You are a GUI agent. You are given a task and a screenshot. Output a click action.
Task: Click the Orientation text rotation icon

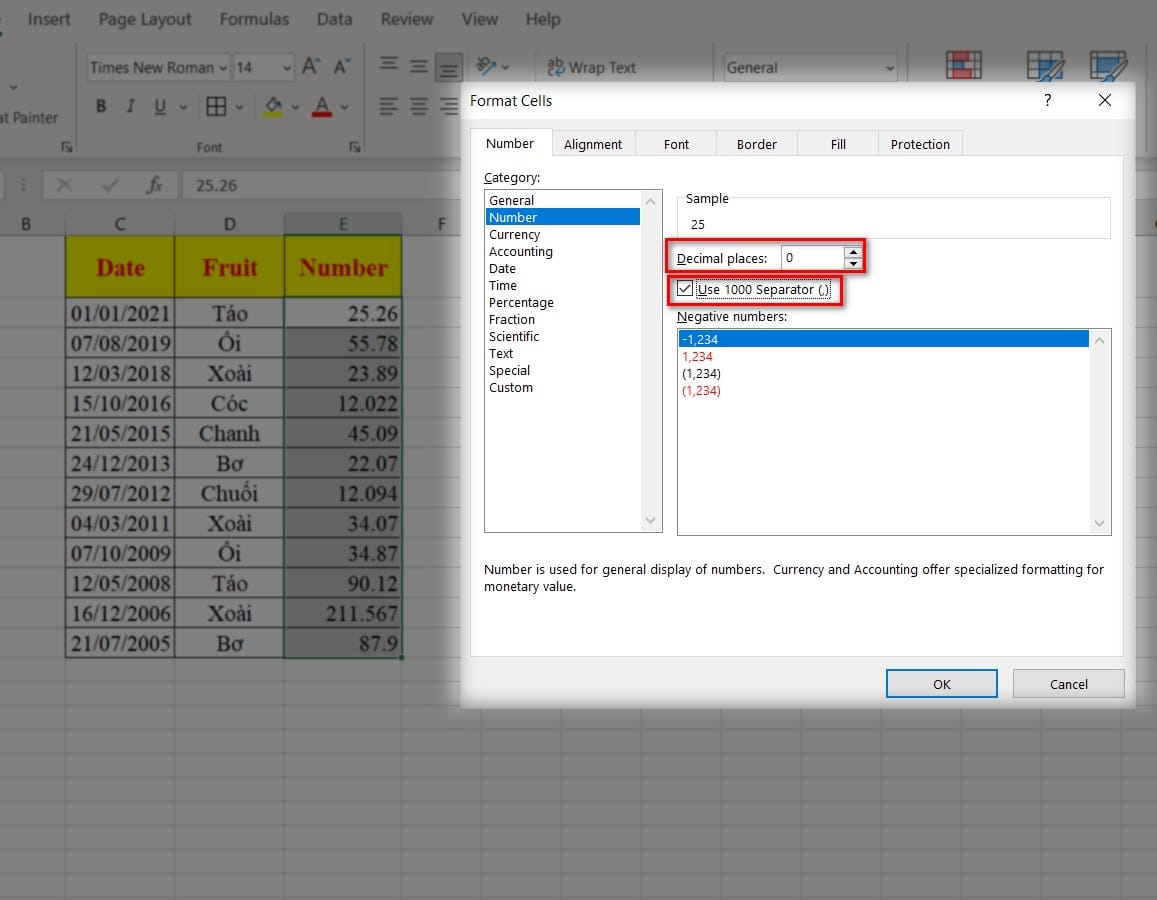pos(486,66)
